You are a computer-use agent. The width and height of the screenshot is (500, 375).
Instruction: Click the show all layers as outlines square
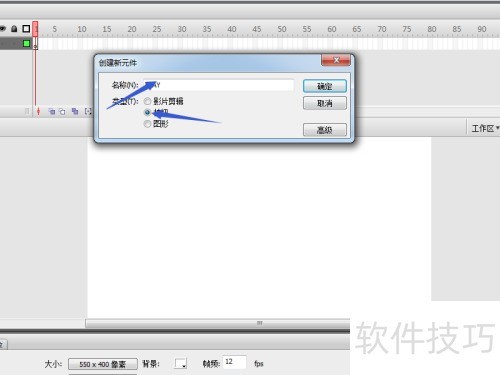[26, 29]
